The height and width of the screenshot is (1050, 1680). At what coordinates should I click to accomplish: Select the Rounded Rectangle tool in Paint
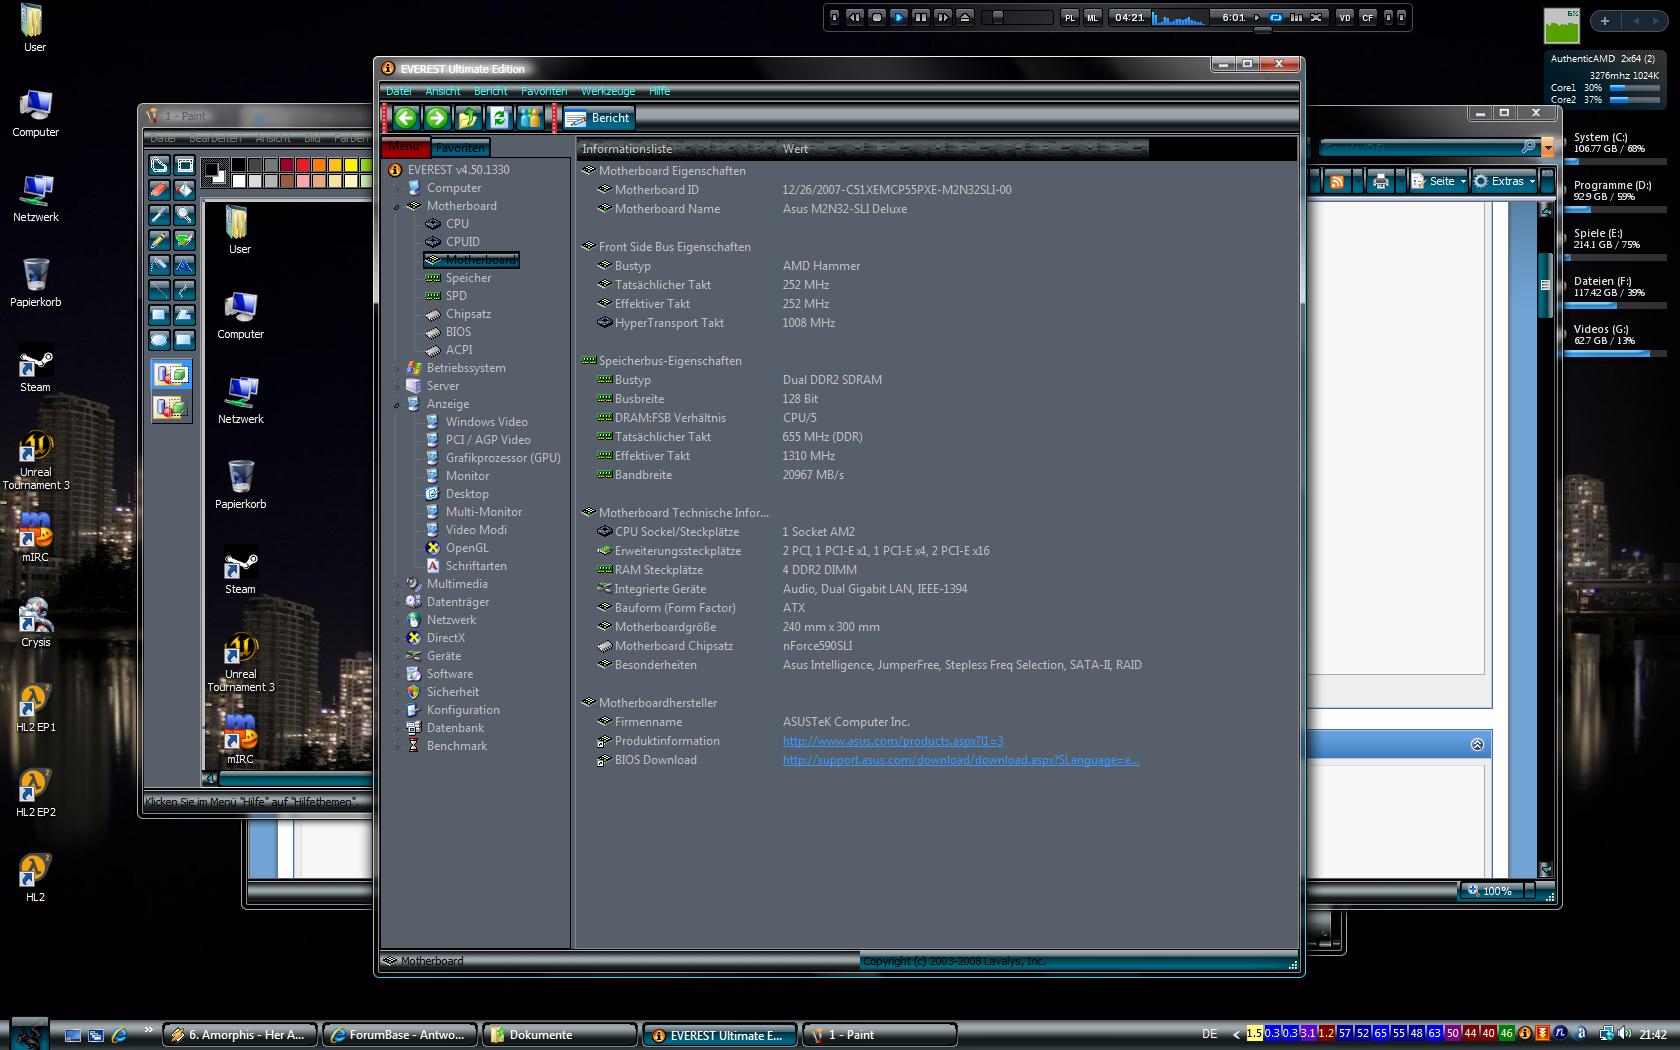pyautogui.click(x=184, y=340)
